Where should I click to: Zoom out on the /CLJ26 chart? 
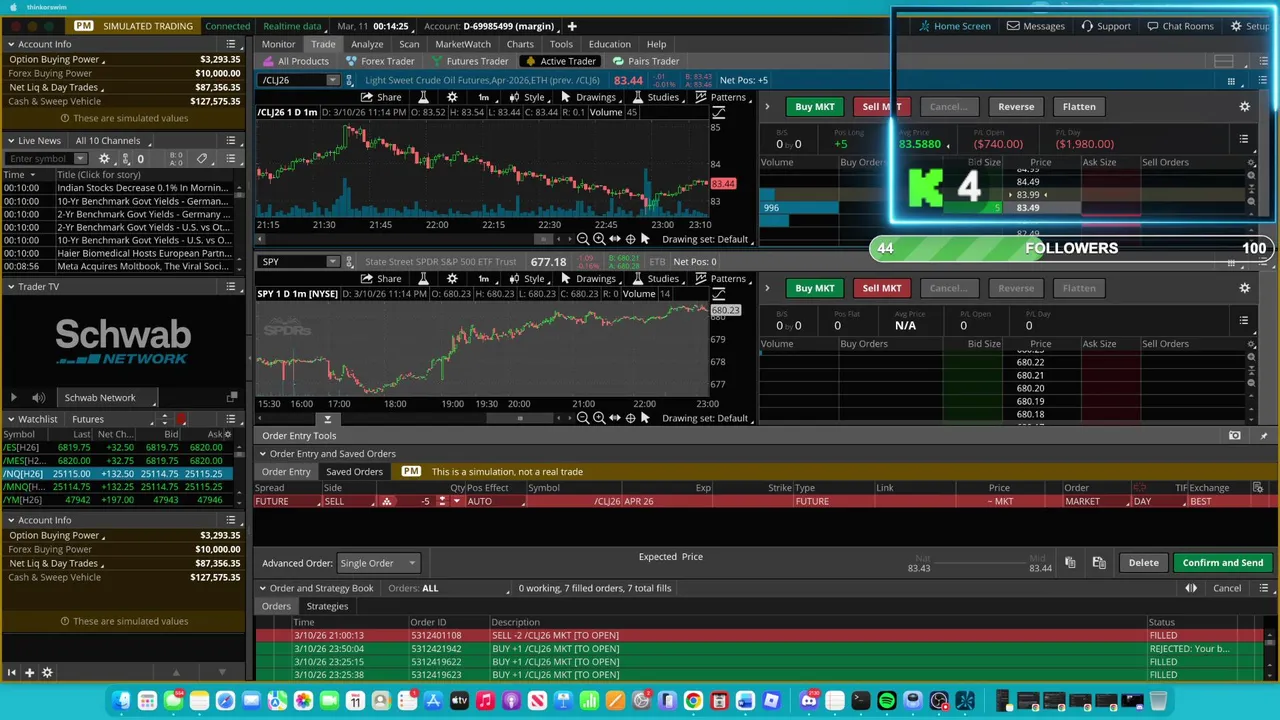pos(583,239)
